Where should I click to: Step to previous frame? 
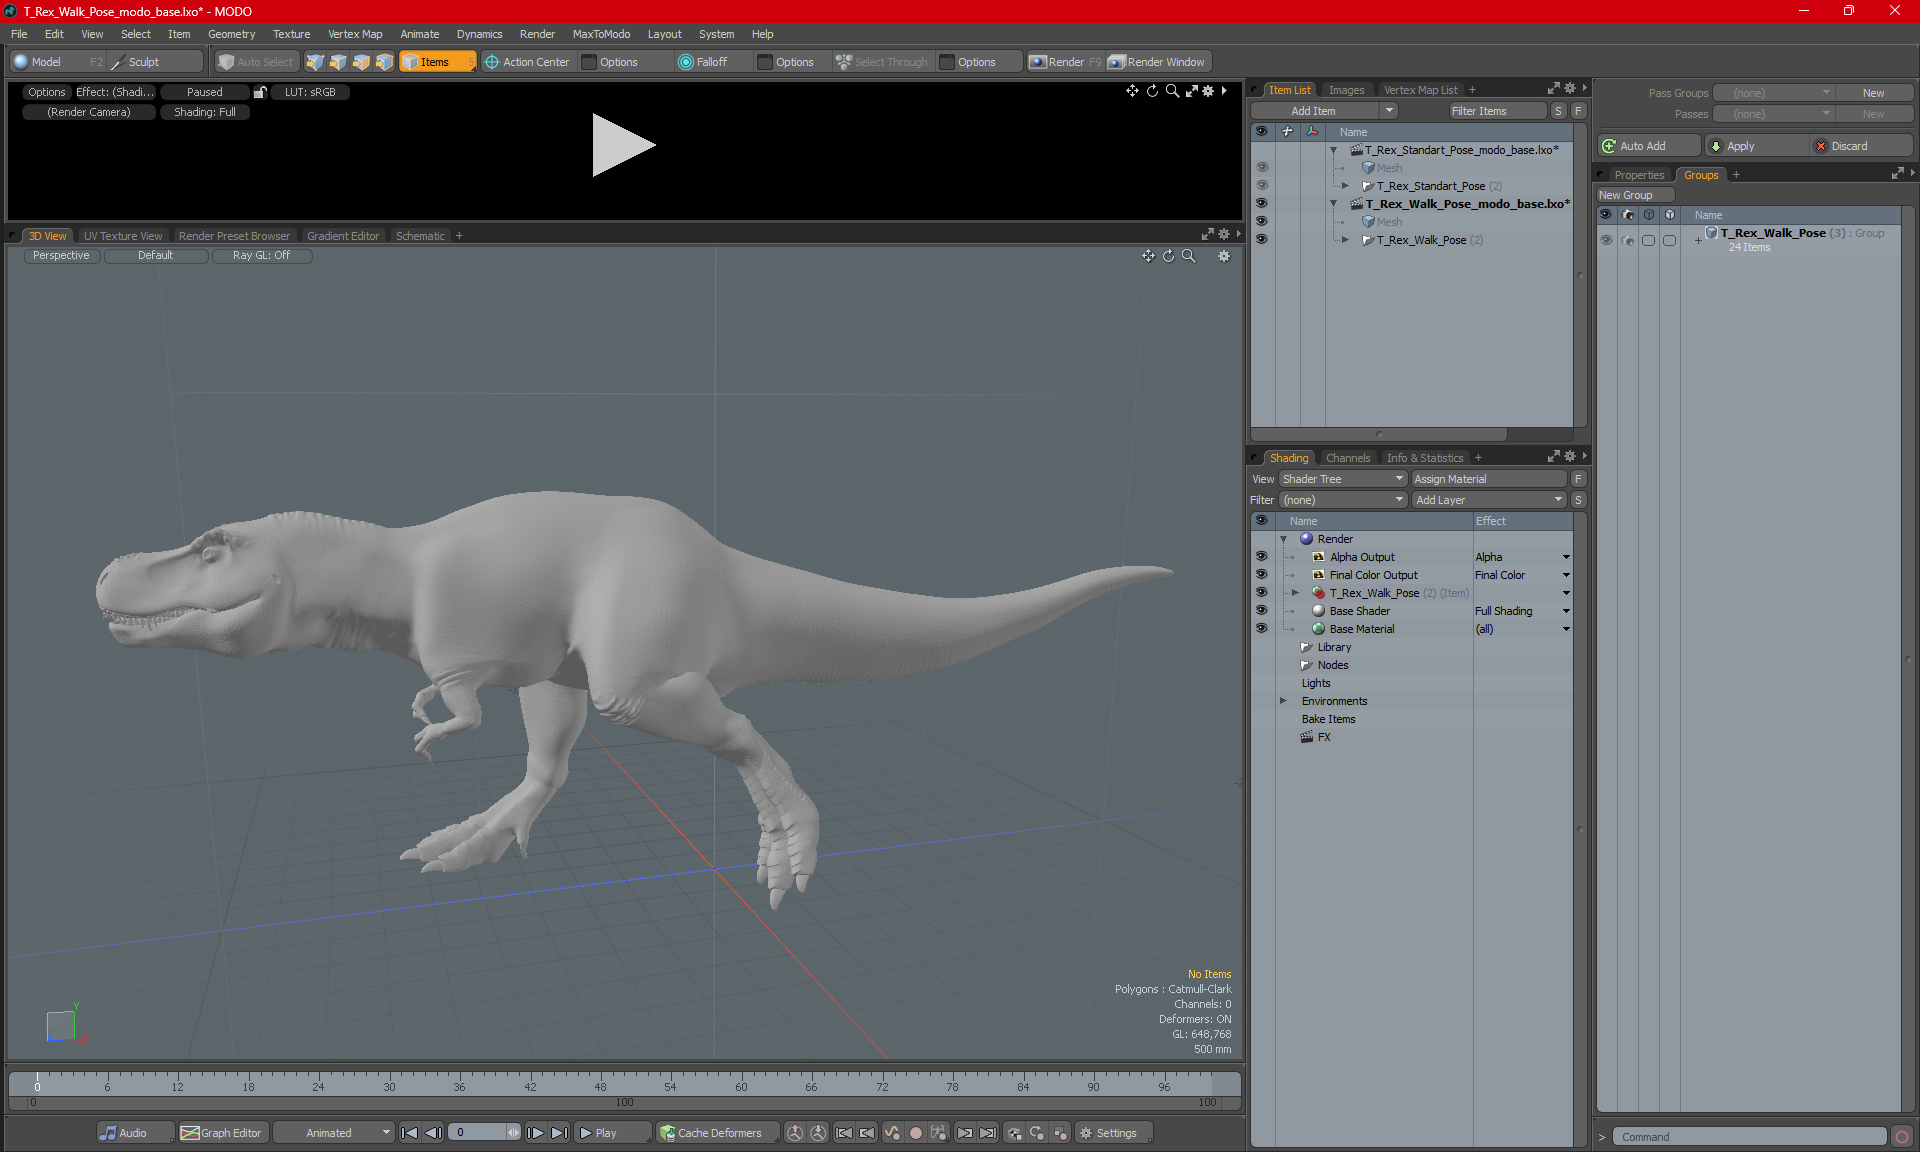[433, 1133]
